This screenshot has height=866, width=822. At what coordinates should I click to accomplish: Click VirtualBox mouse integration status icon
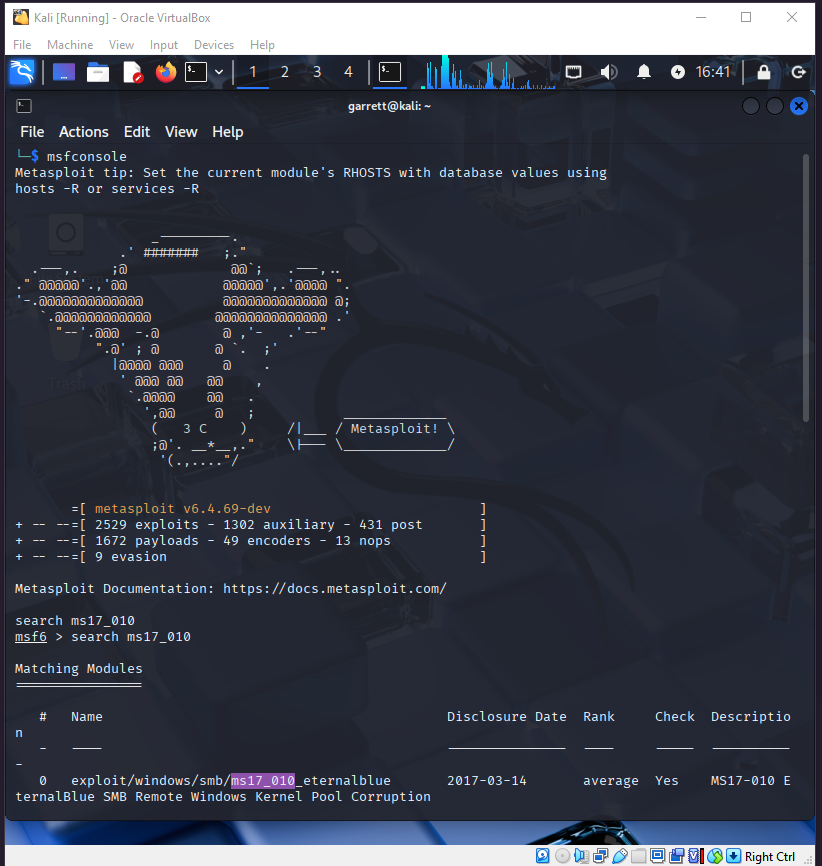click(x=715, y=856)
